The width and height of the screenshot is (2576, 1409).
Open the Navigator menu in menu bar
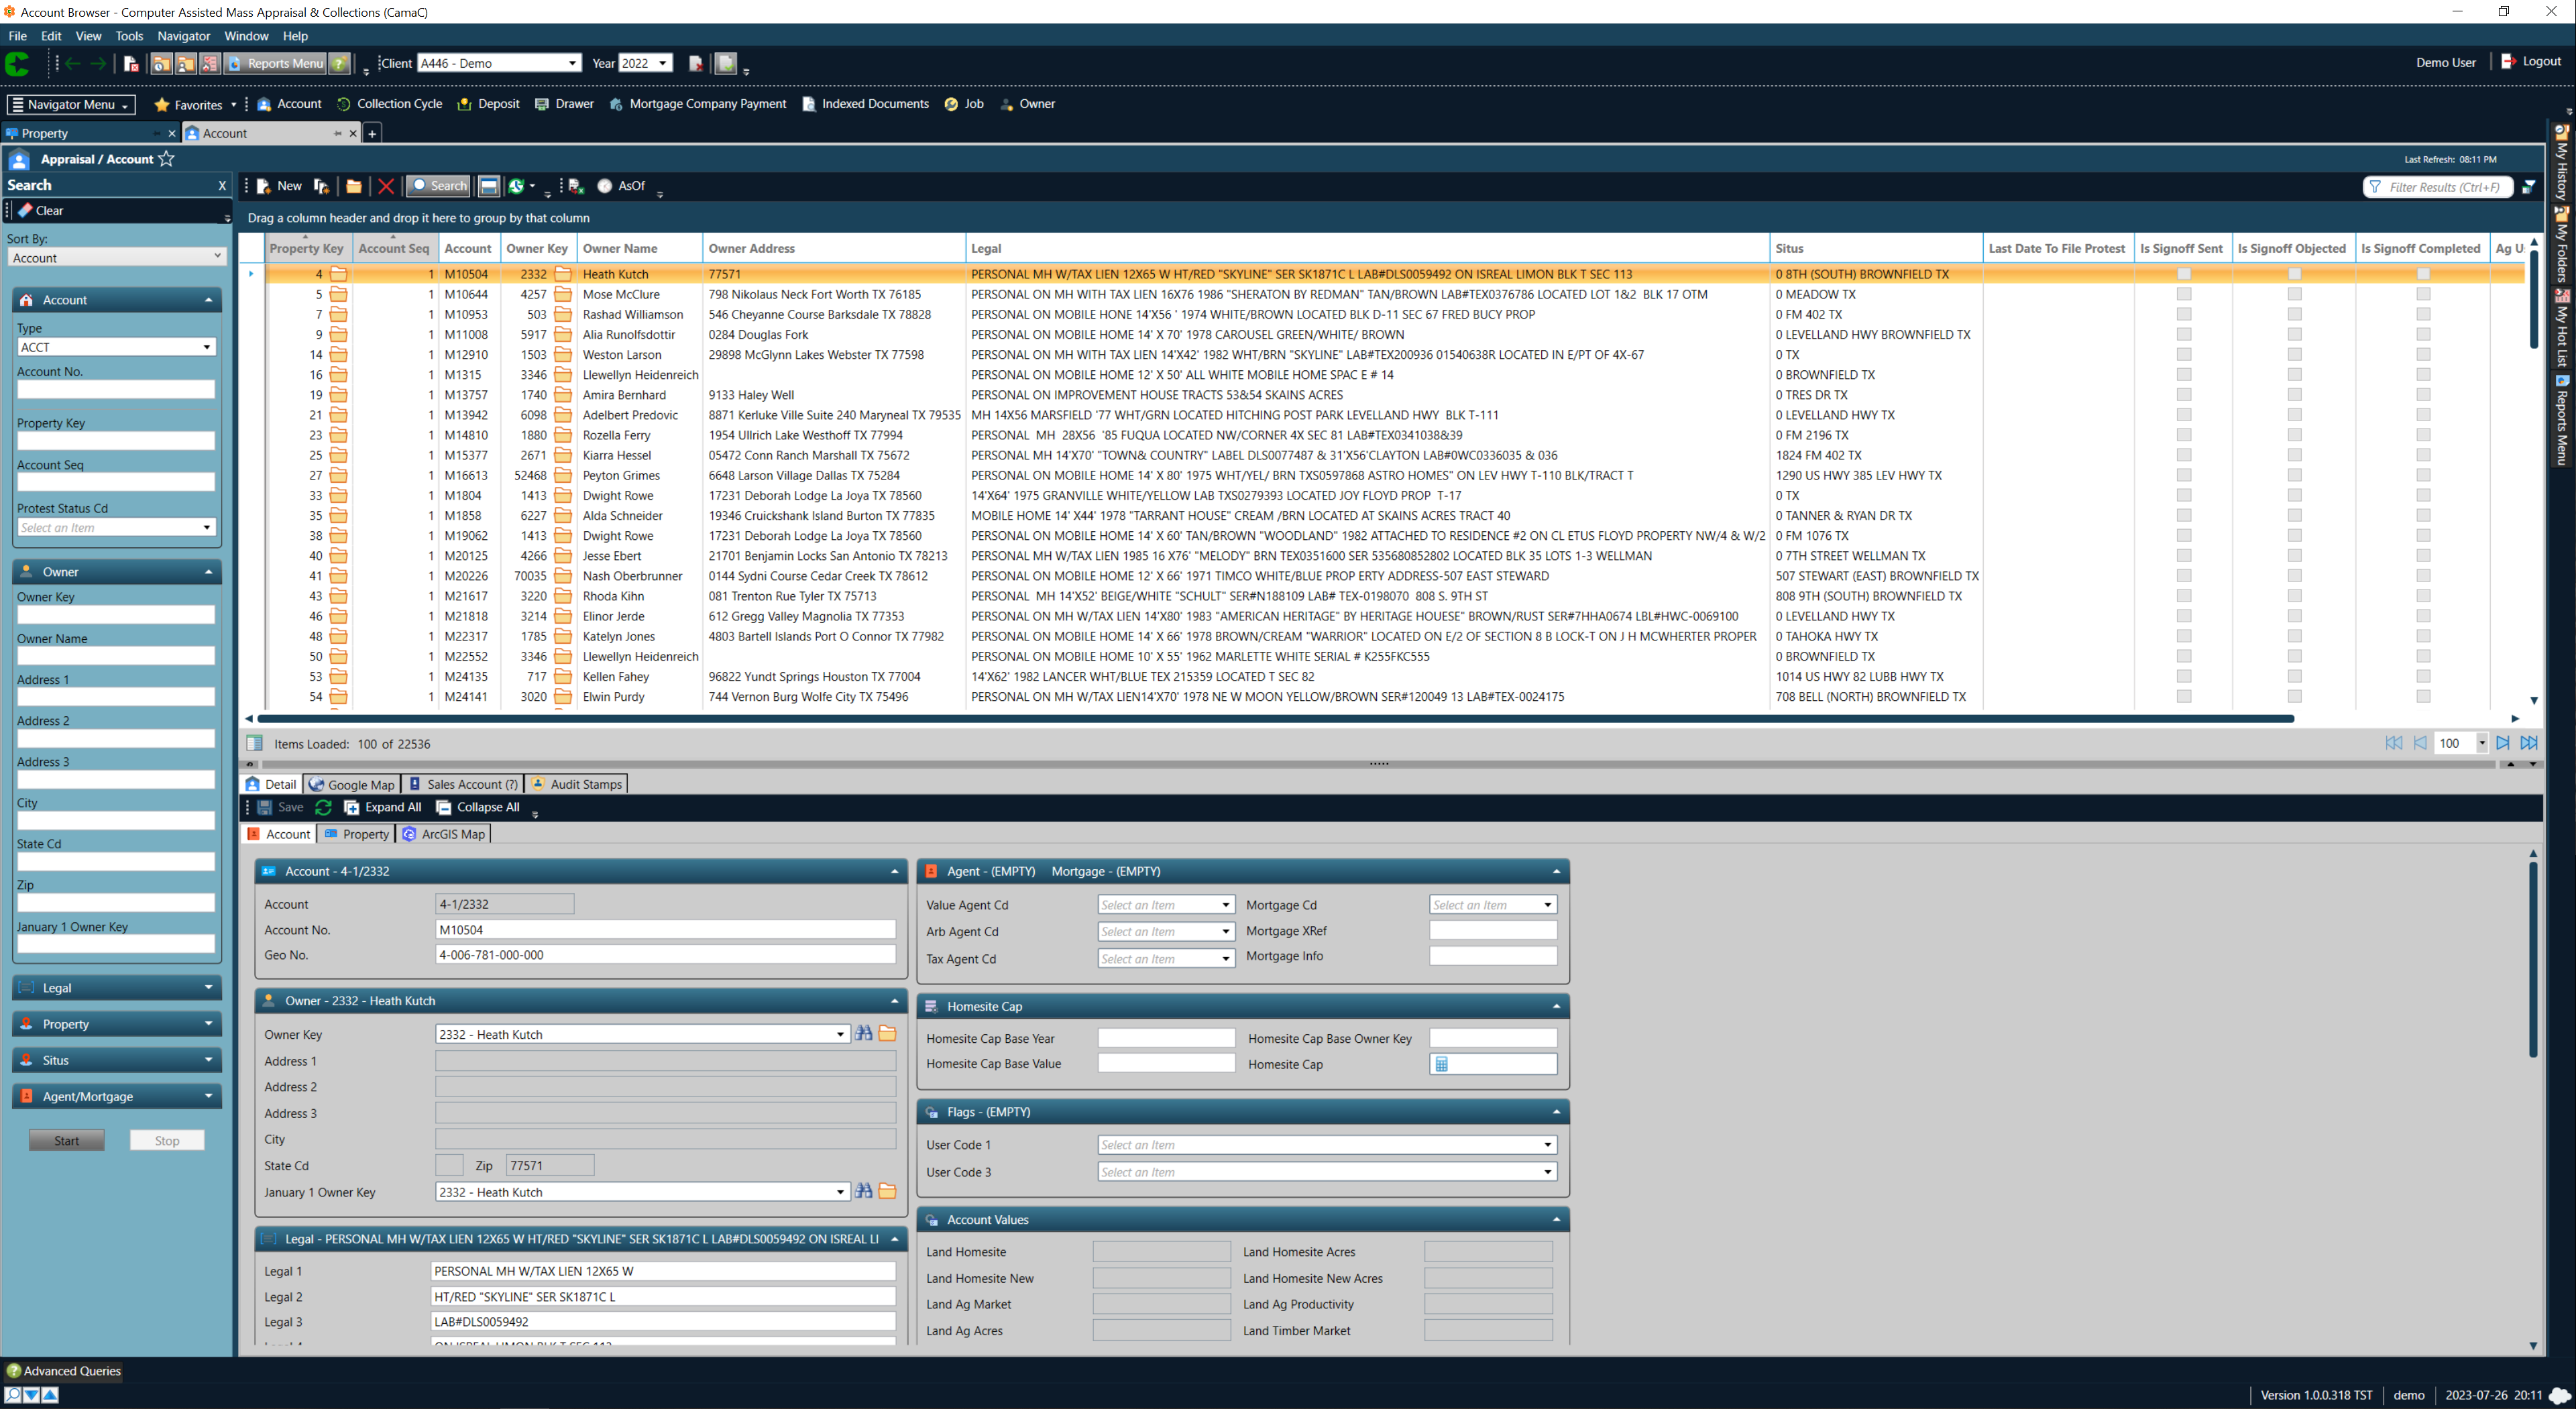click(183, 36)
